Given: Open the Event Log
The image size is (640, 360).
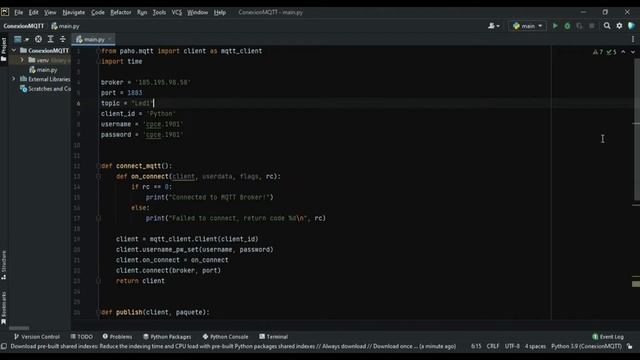Looking at the screenshot, I should point(608,337).
